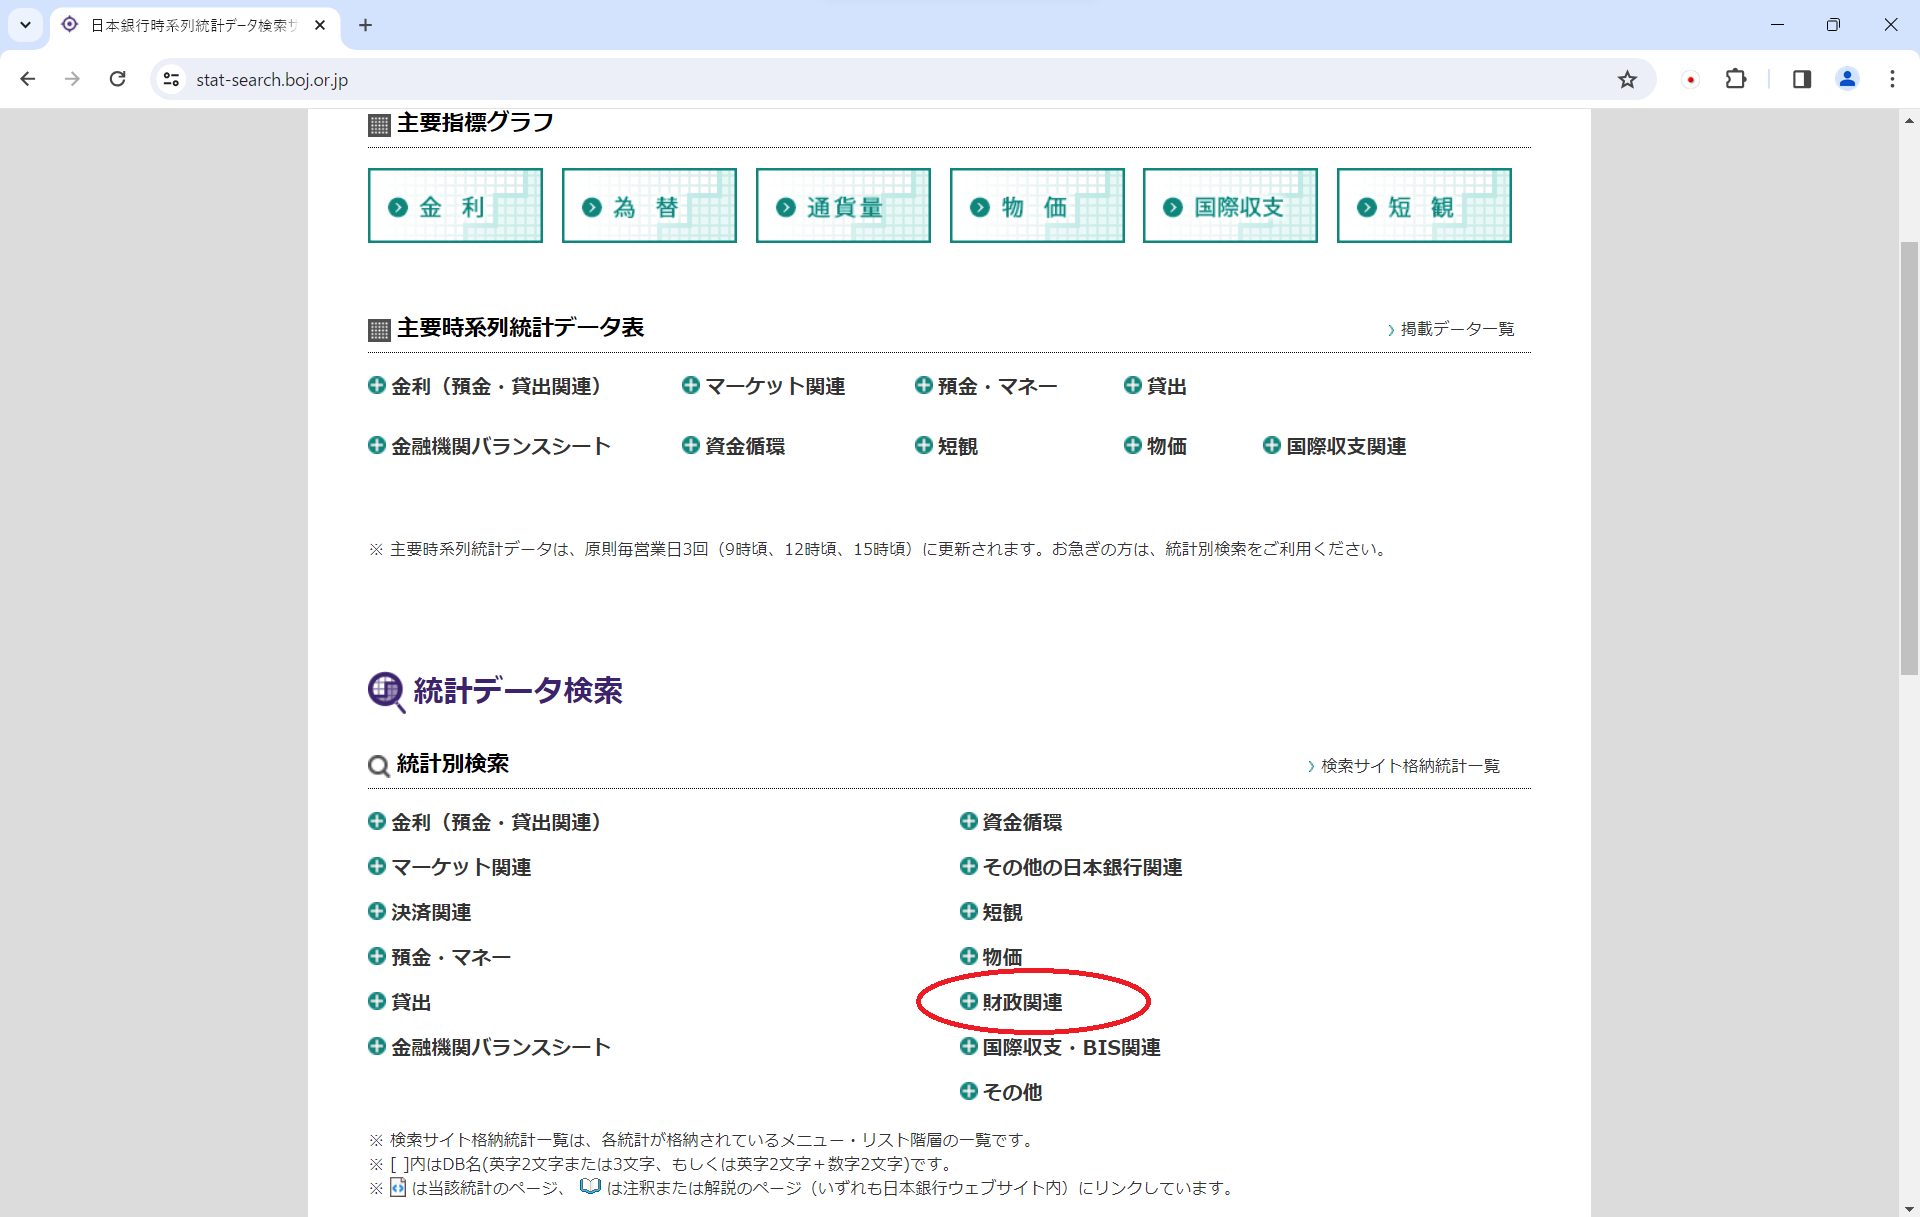Click the 金利 graph tile
The width and height of the screenshot is (1920, 1217).
455,206
